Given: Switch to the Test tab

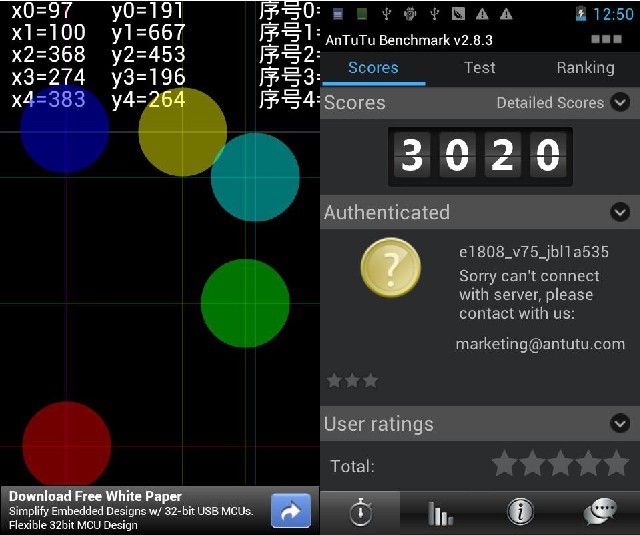Looking at the screenshot, I should 480,68.
